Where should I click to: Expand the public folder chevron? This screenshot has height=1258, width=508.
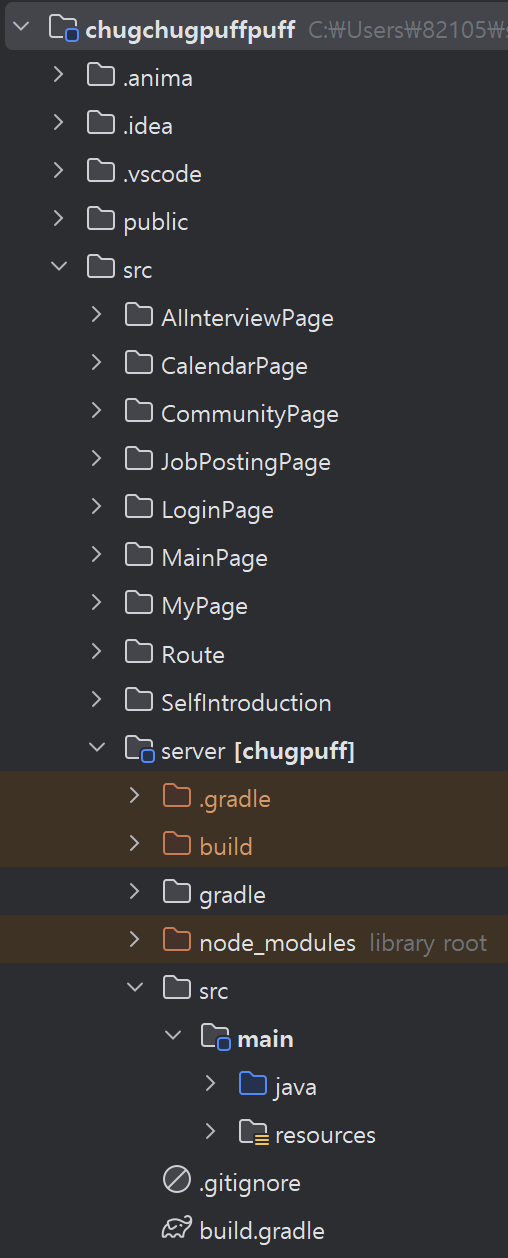pyautogui.click(x=59, y=219)
